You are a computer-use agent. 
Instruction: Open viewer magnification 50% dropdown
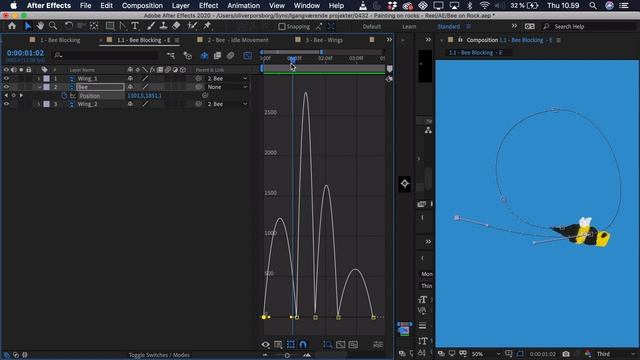click(x=485, y=354)
